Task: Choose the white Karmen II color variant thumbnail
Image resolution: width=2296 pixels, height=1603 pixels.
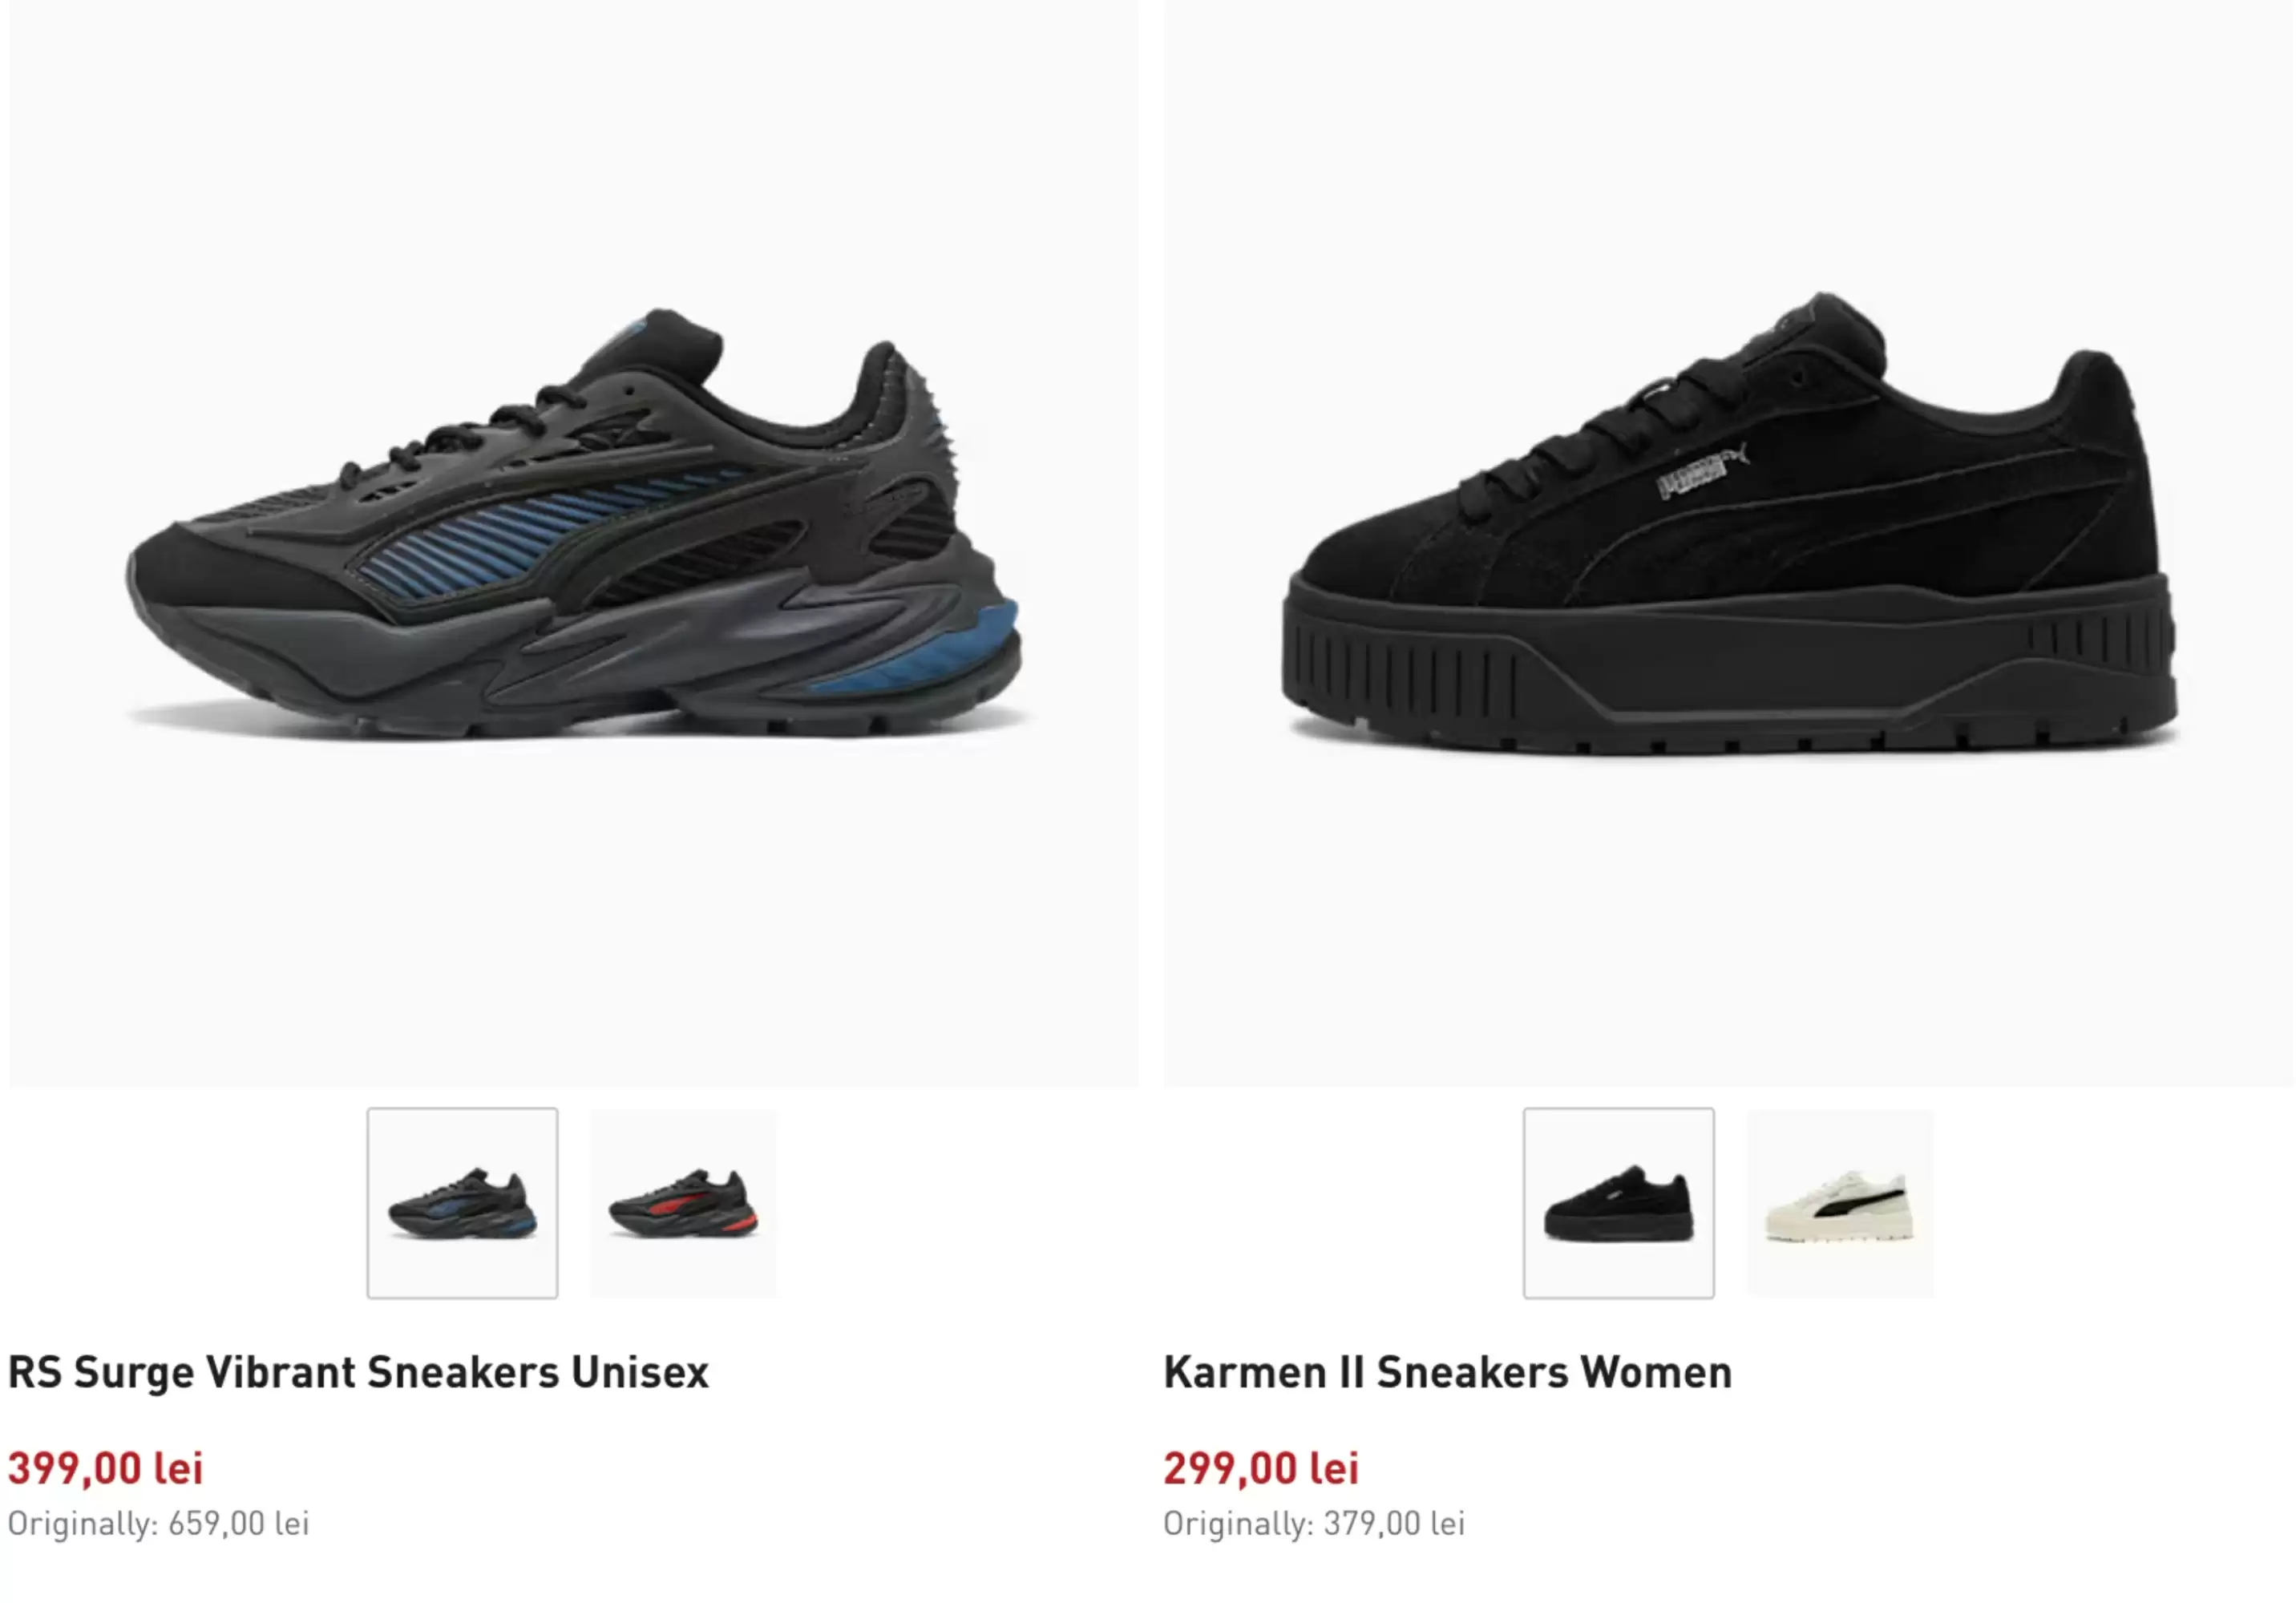Action: [1839, 1203]
